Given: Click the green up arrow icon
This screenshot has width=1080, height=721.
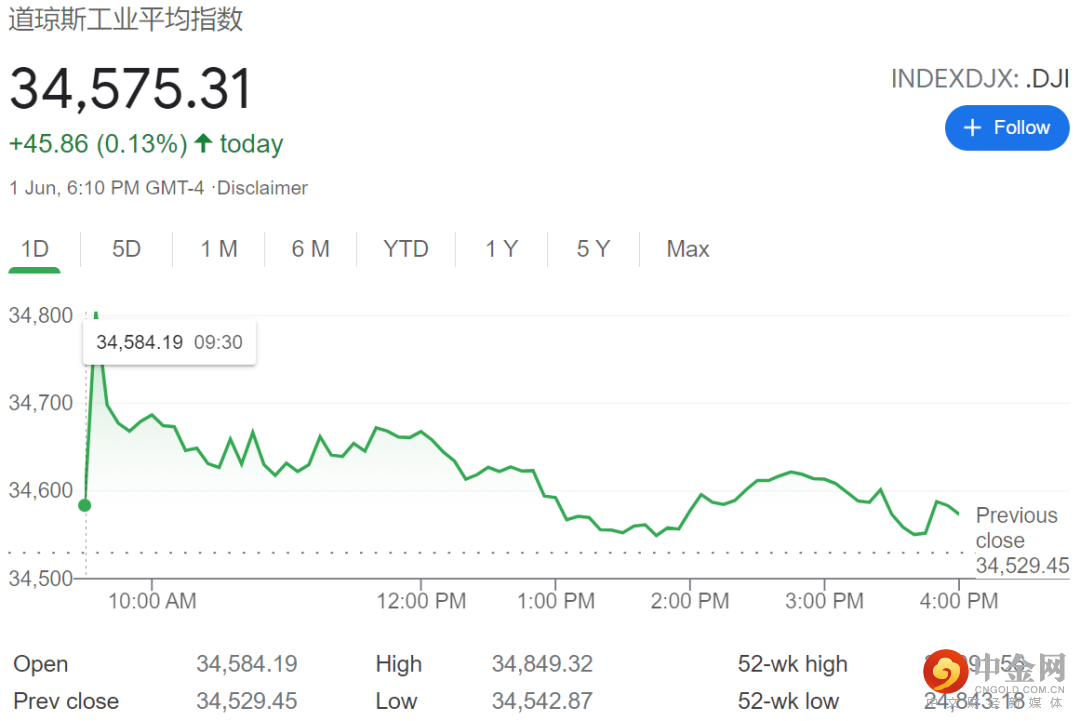Looking at the screenshot, I should click(x=203, y=144).
